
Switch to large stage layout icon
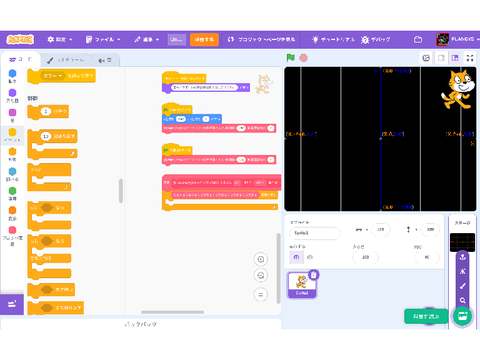coord(455,58)
